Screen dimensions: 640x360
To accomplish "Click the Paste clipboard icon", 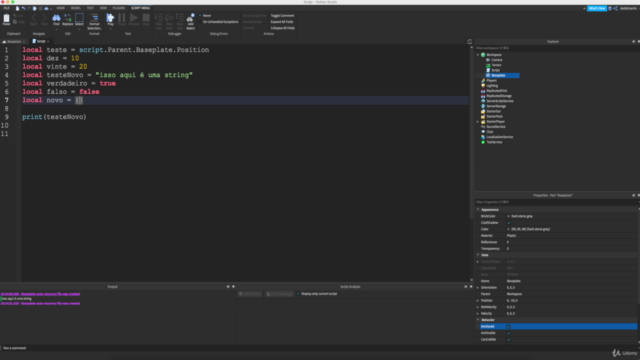I will pos(6,19).
